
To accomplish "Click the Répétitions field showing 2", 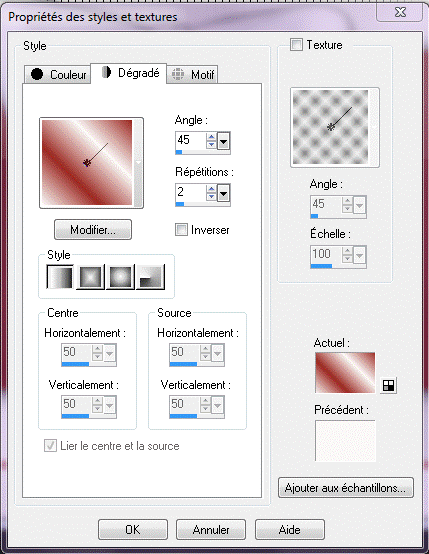I will click(191, 192).
